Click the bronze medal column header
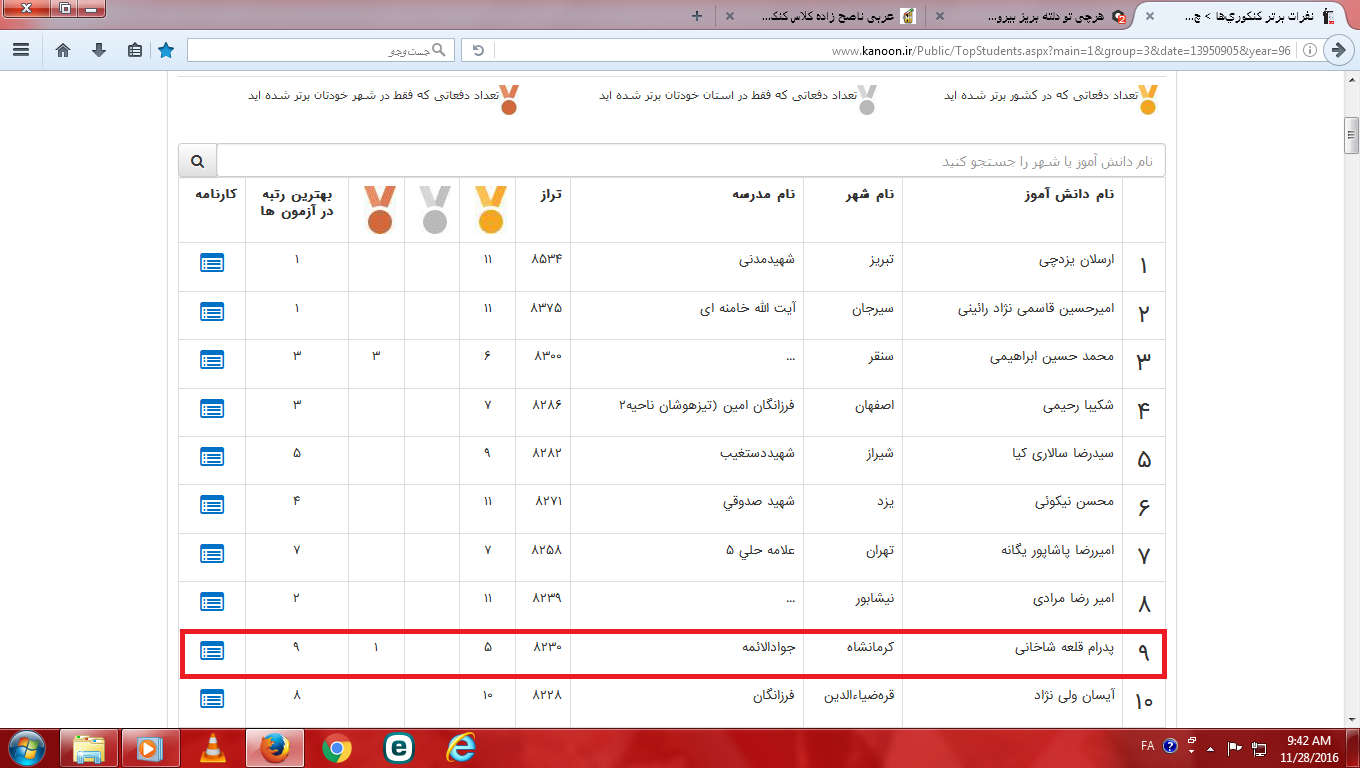 point(379,210)
